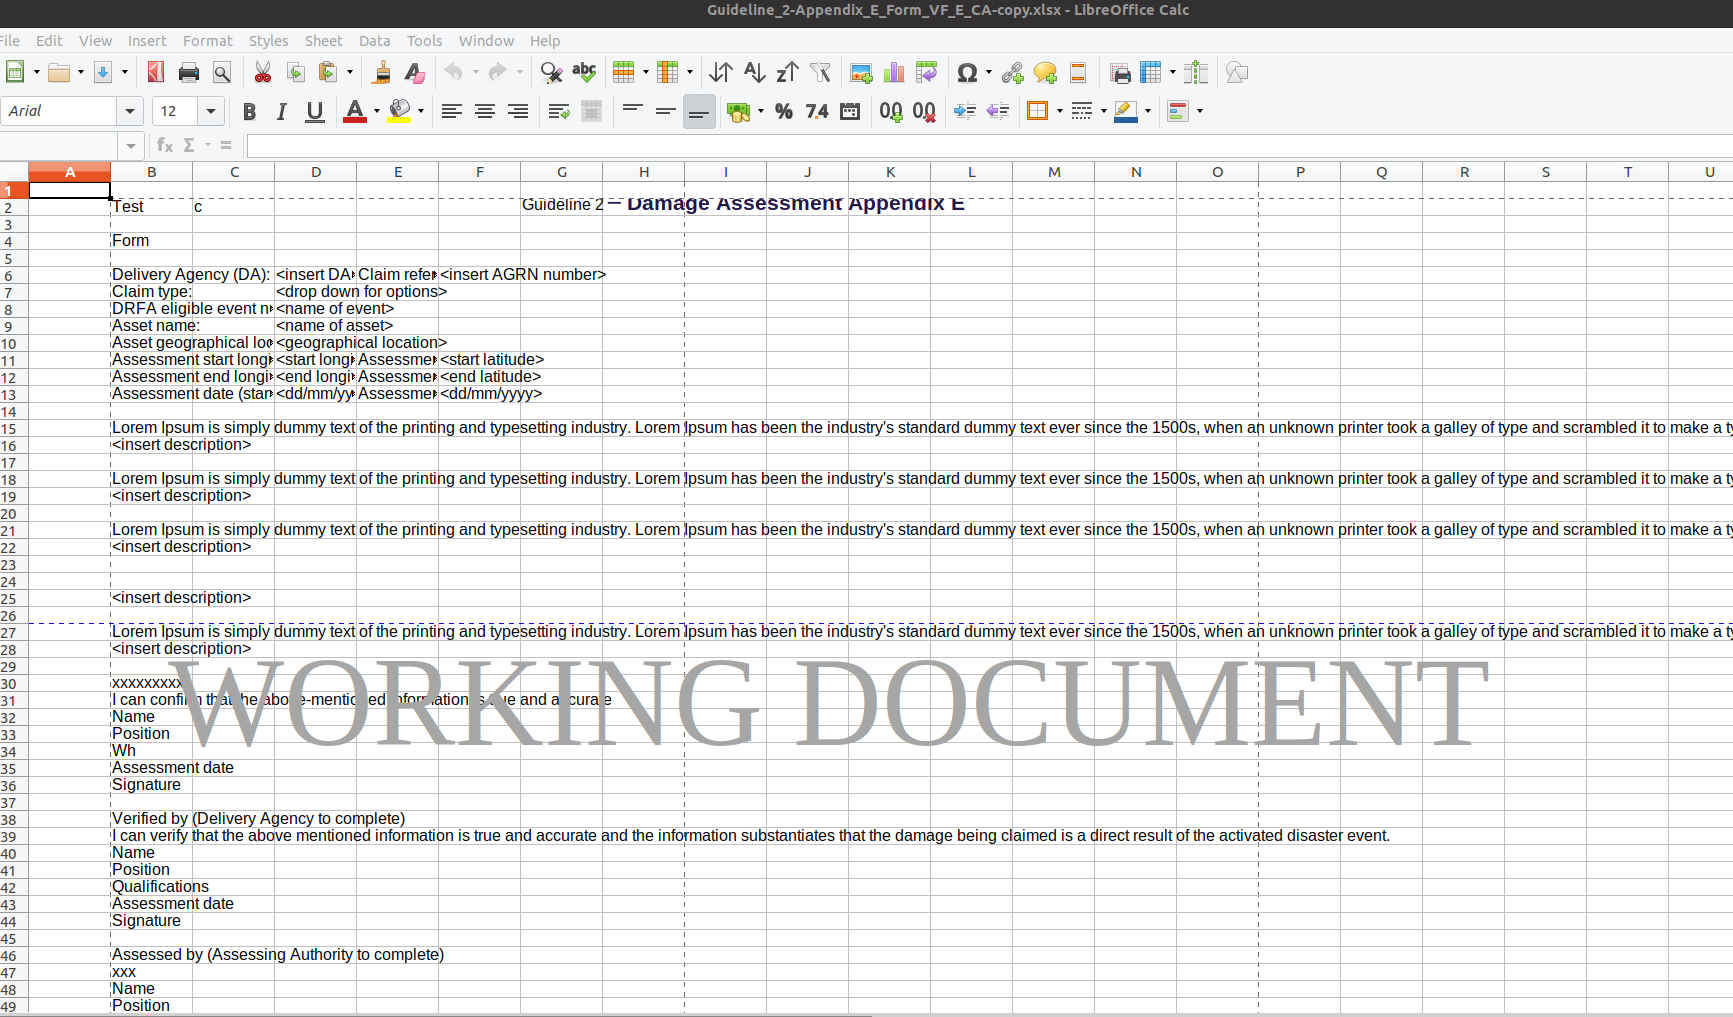Image resolution: width=1733 pixels, height=1017 pixels.
Task: Sort descending Z to A
Action: [788, 72]
